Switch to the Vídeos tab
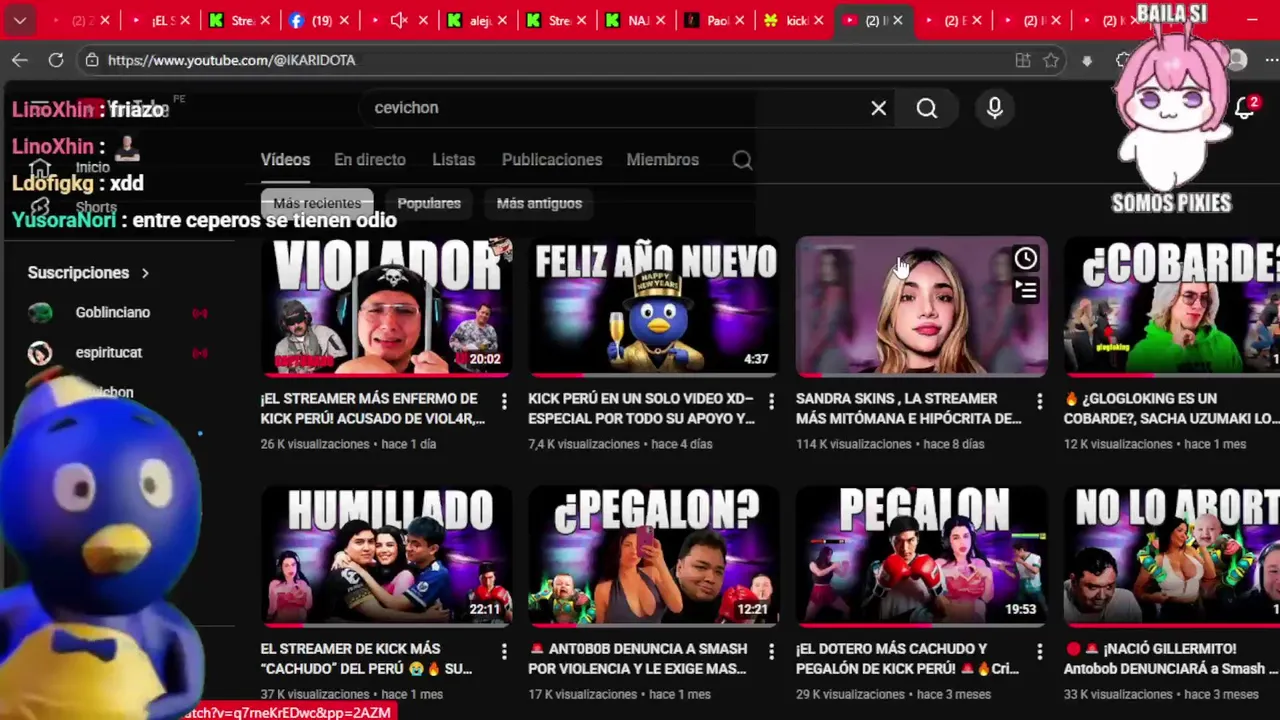This screenshot has height=720, width=1280. tap(285, 160)
